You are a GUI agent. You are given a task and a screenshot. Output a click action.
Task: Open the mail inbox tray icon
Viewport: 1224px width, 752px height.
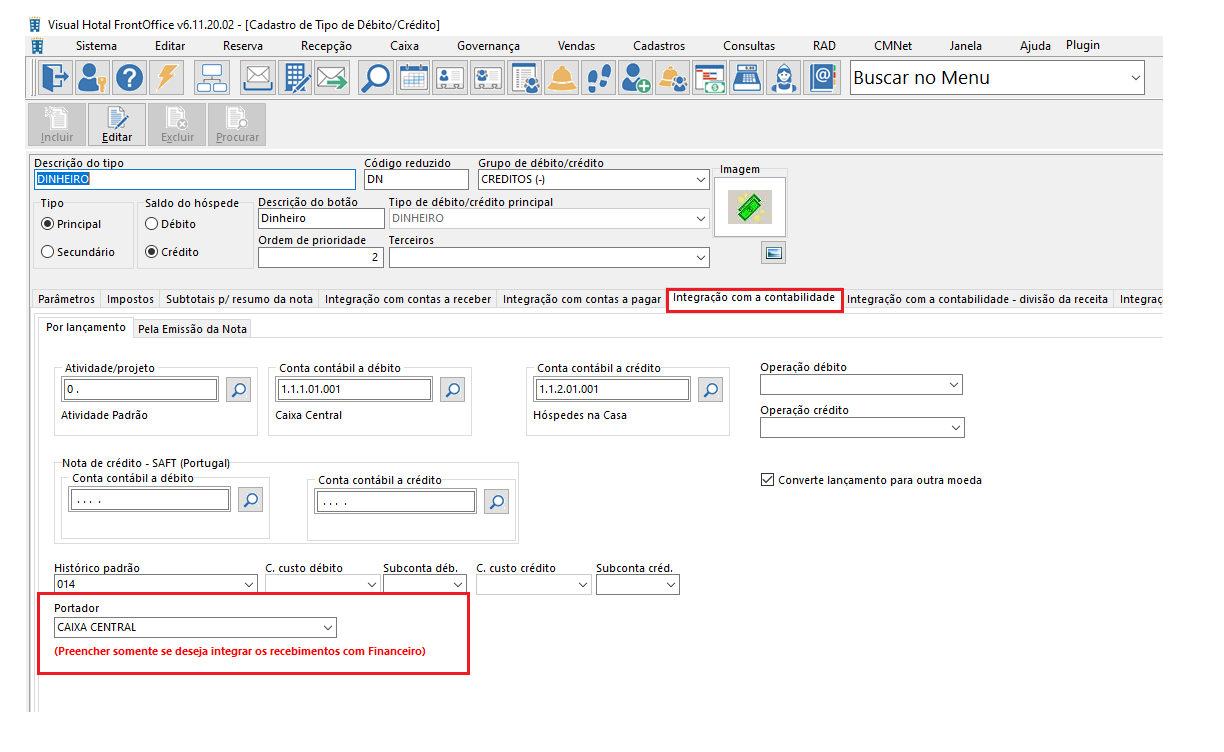258,77
